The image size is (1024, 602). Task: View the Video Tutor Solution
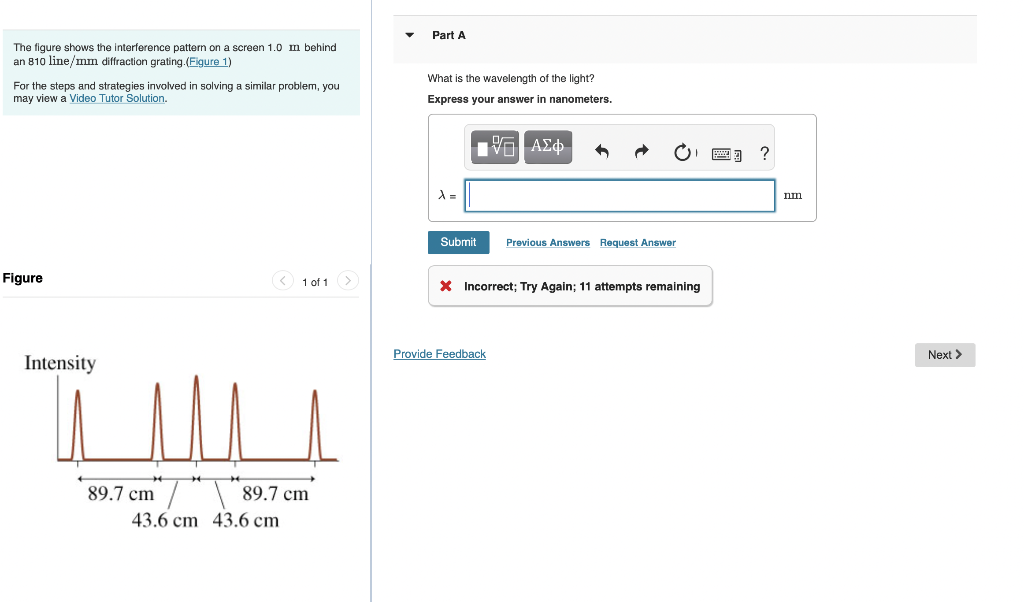(x=117, y=98)
